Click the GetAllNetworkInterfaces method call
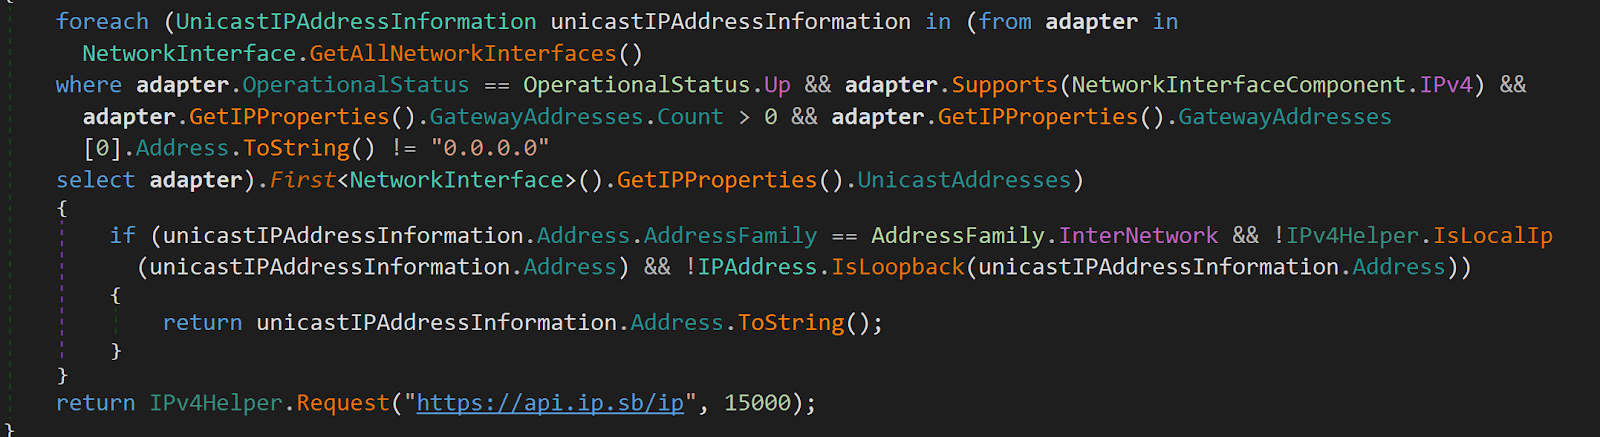The height and width of the screenshot is (437, 1600). [x=463, y=53]
